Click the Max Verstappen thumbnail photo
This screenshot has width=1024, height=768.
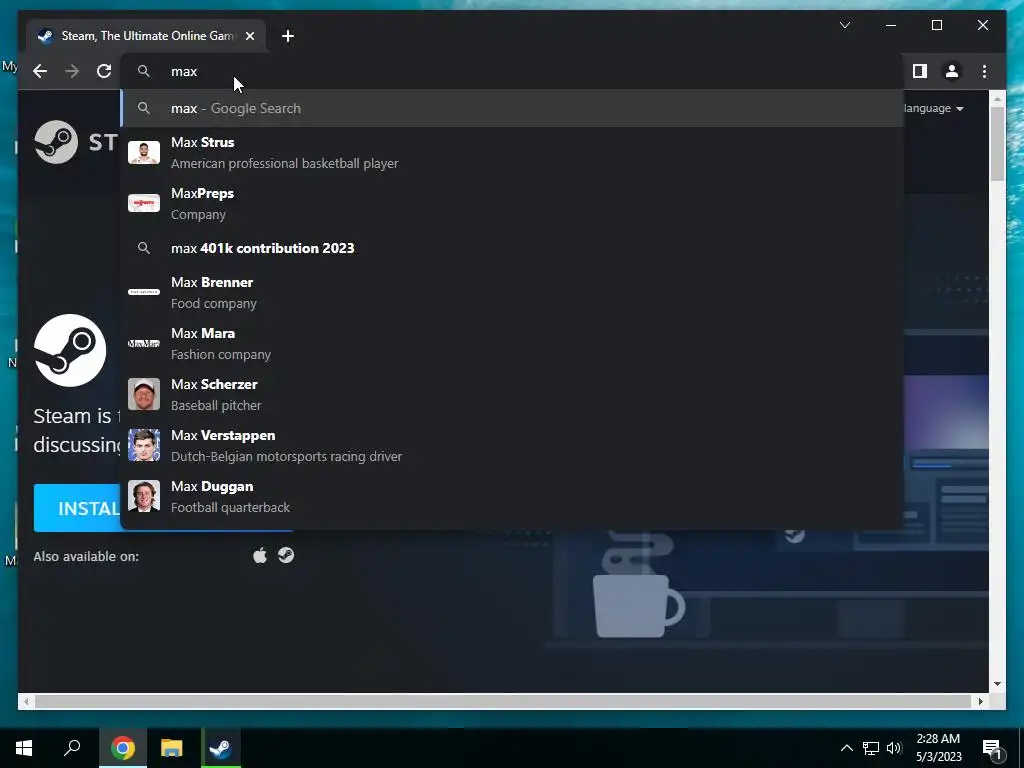point(144,445)
